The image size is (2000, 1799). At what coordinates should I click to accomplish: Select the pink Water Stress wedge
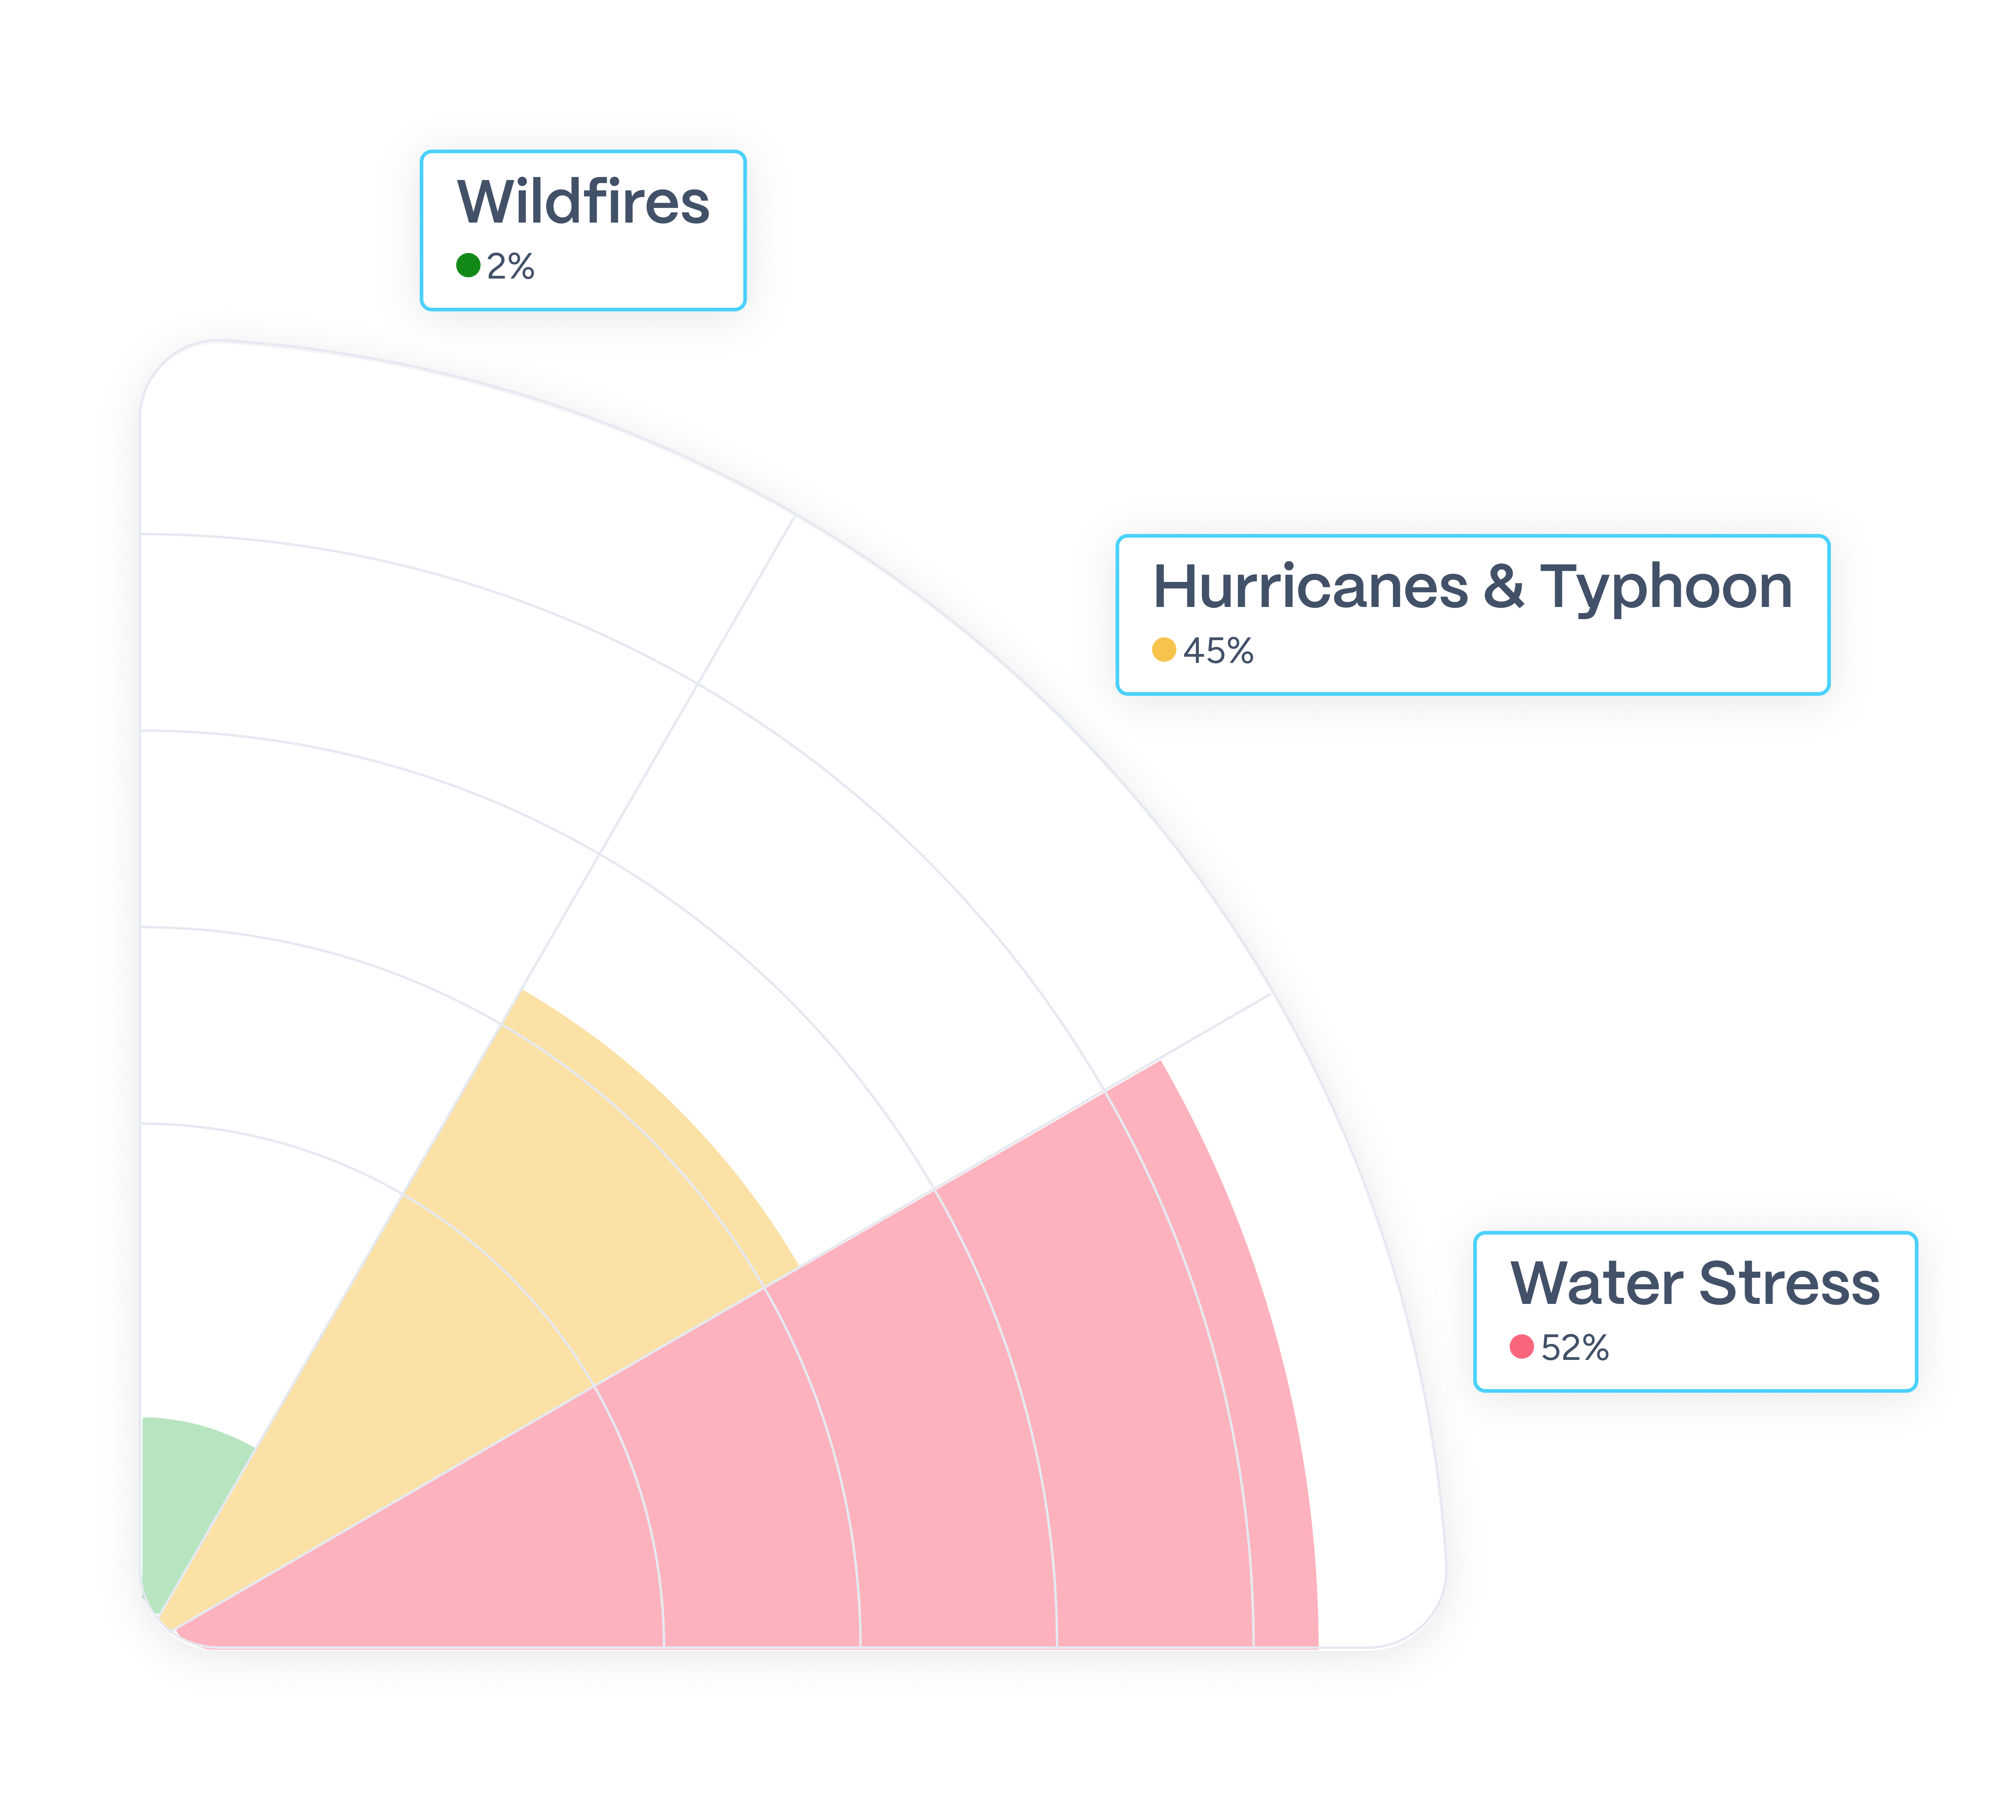[900, 1450]
